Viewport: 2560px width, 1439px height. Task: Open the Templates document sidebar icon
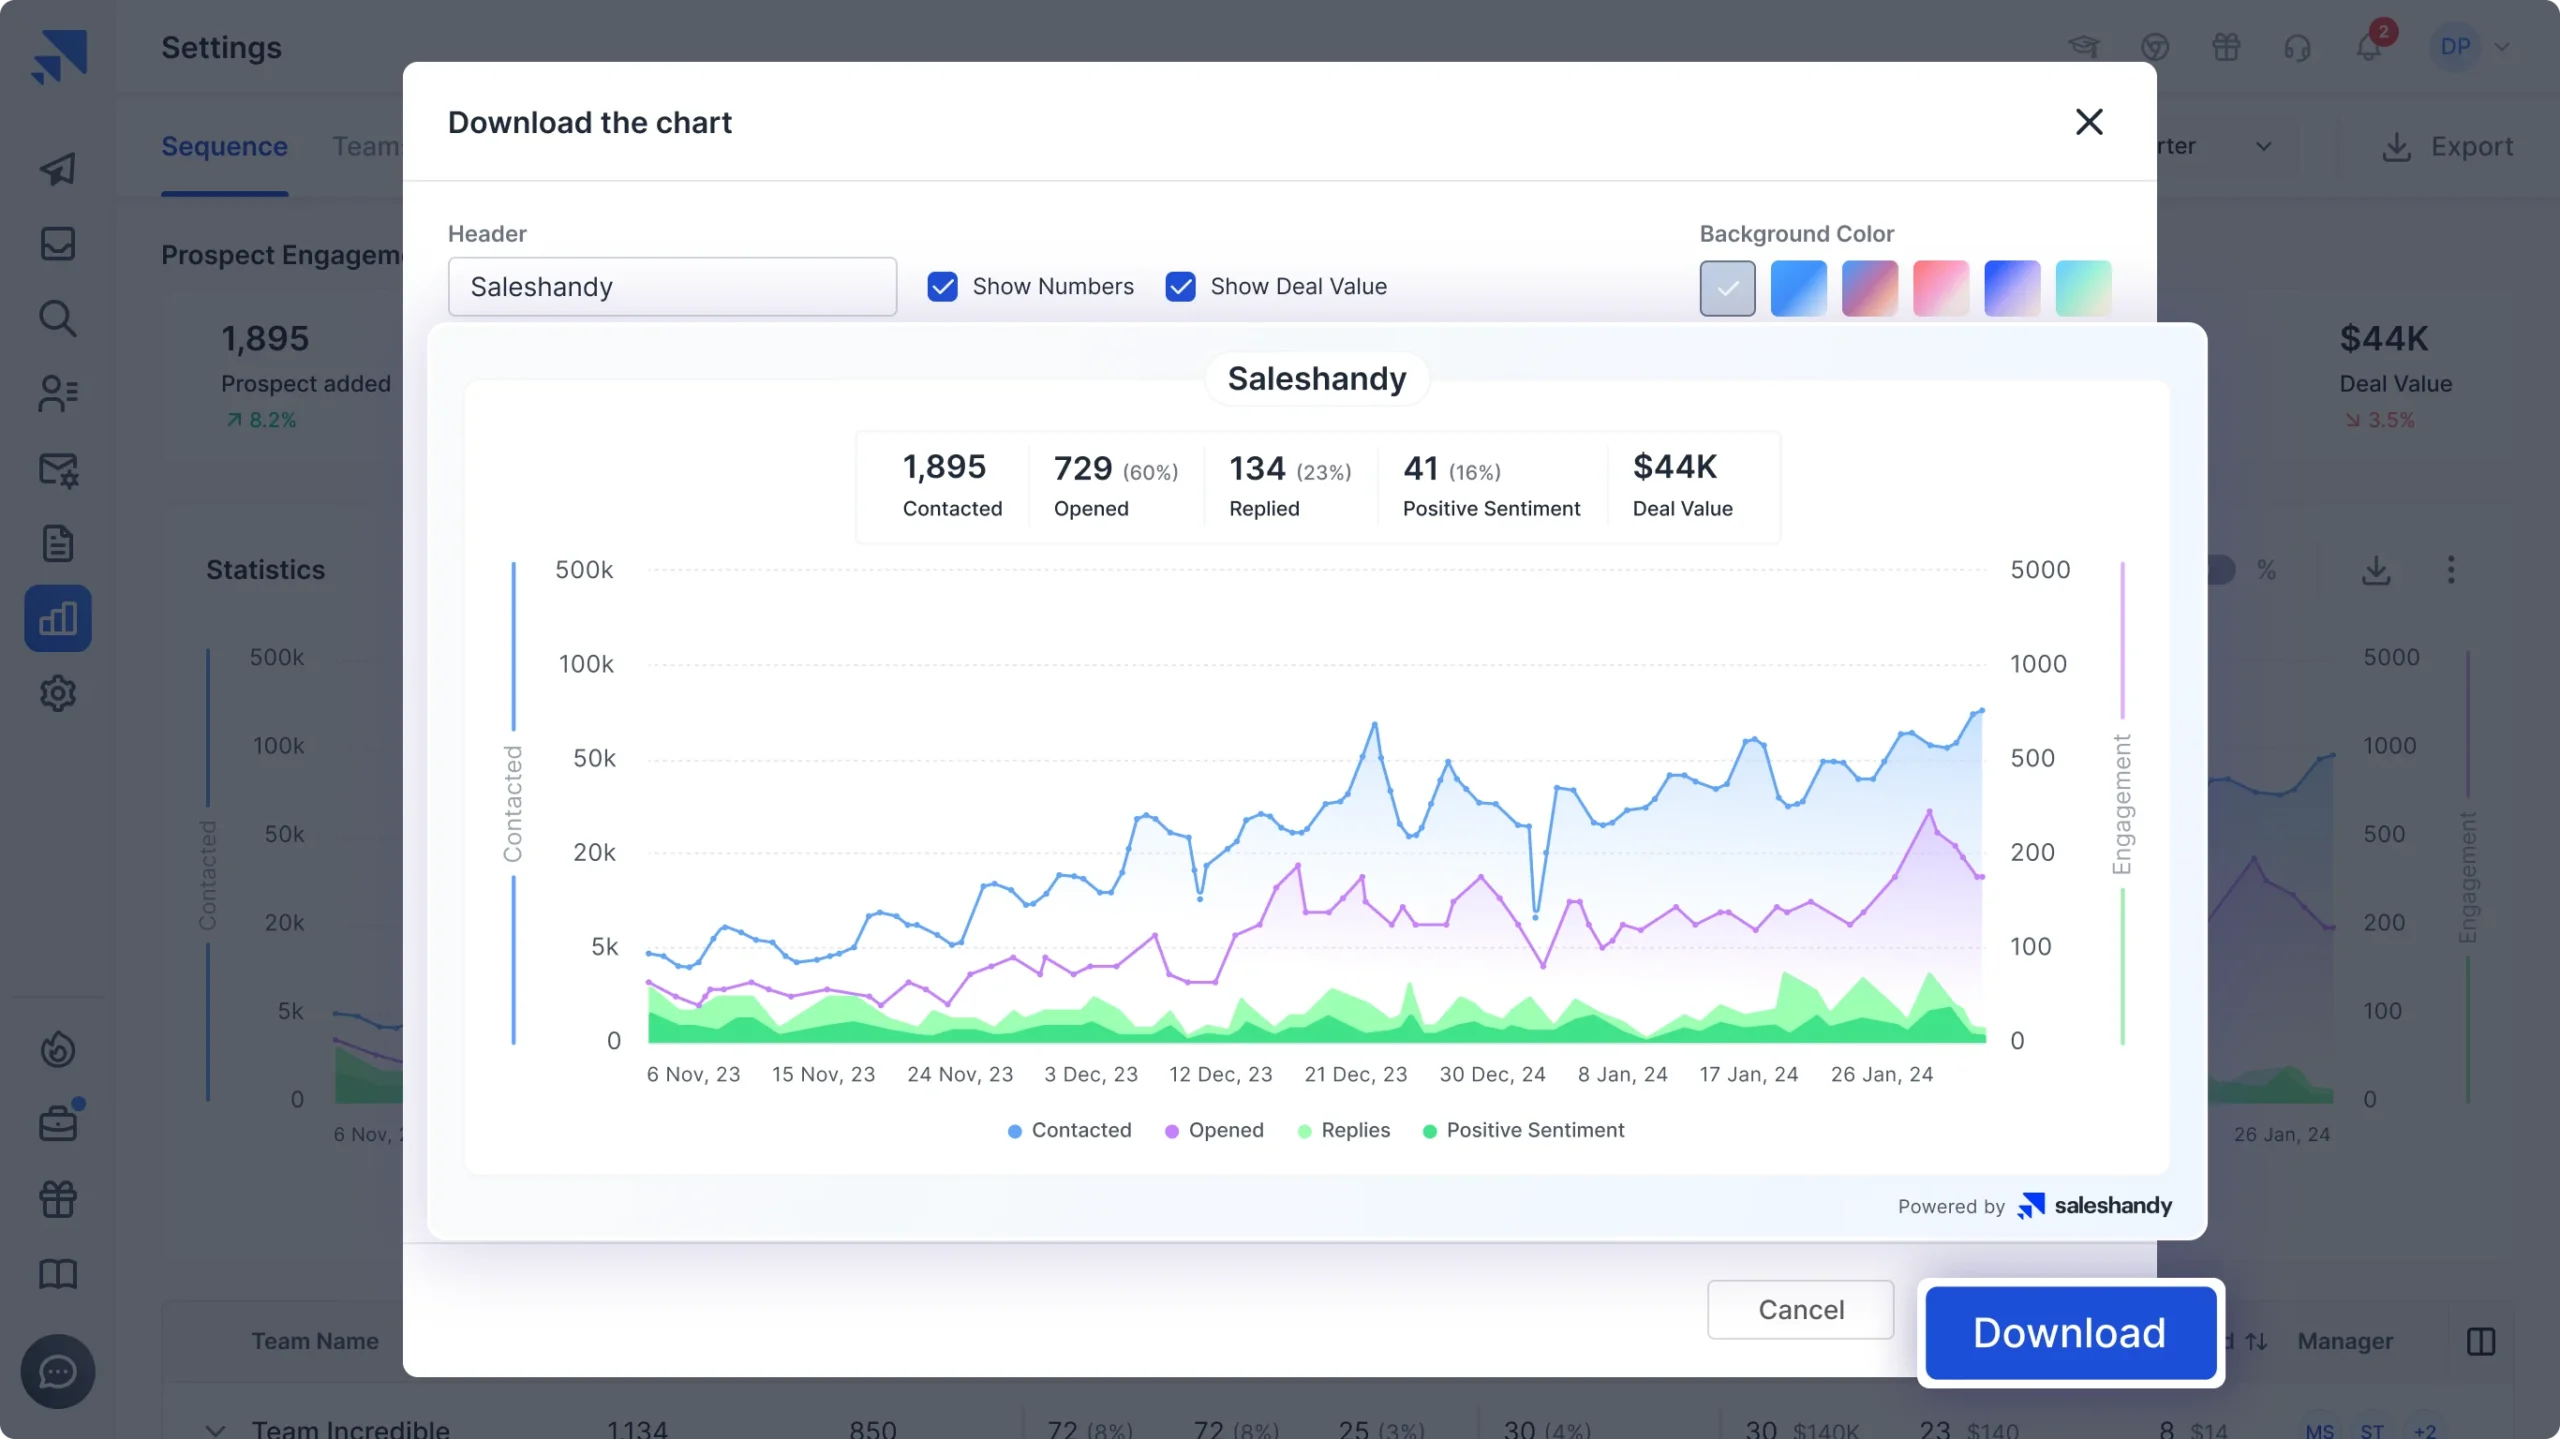tap(58, 544)
